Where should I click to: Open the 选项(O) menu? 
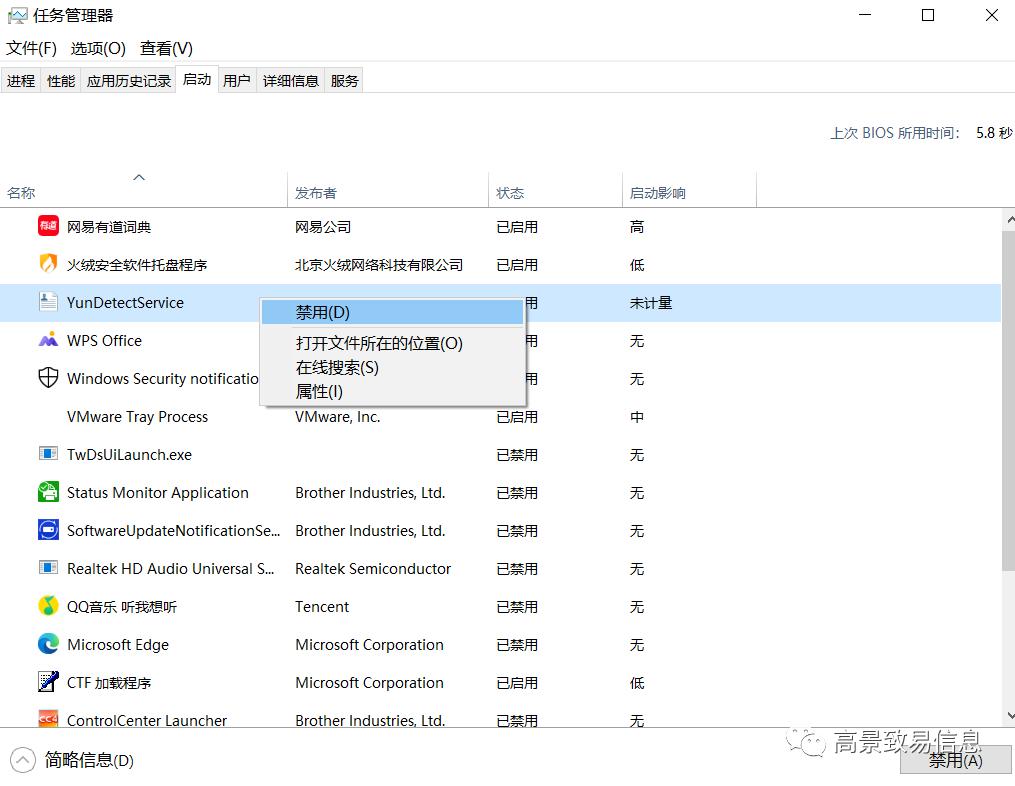click(x=97, y=47)
